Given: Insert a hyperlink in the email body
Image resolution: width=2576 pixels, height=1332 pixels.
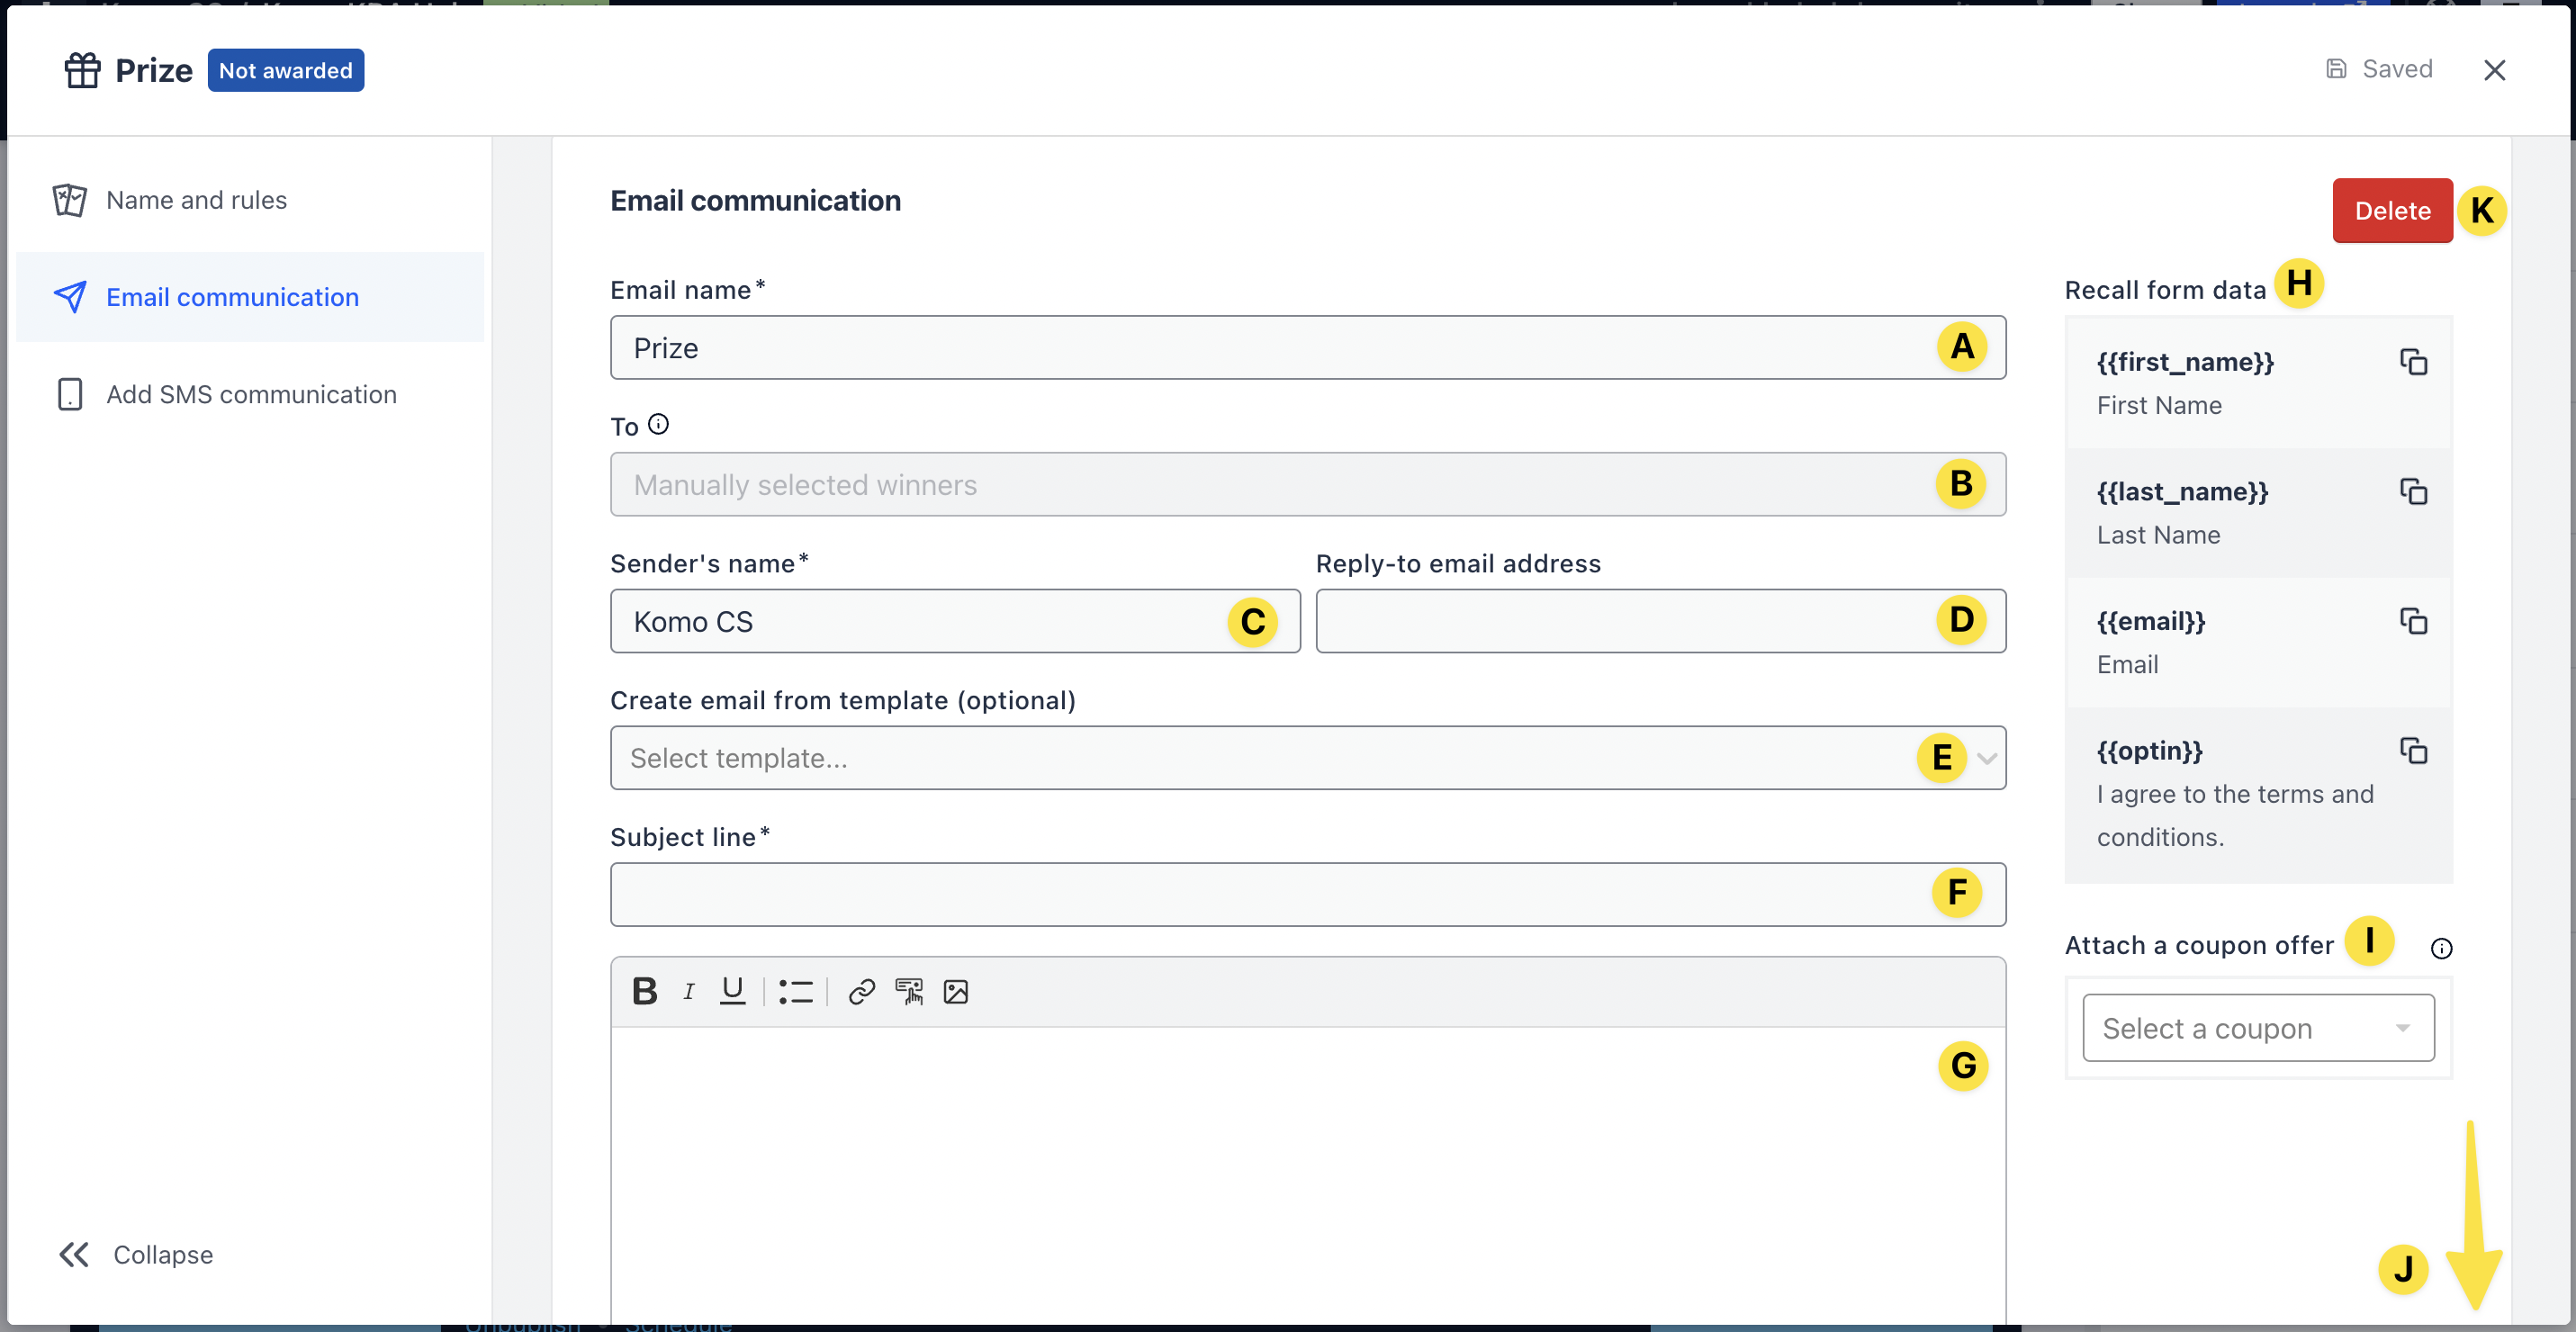Looking at the screenshot, I should coord(862,991).
